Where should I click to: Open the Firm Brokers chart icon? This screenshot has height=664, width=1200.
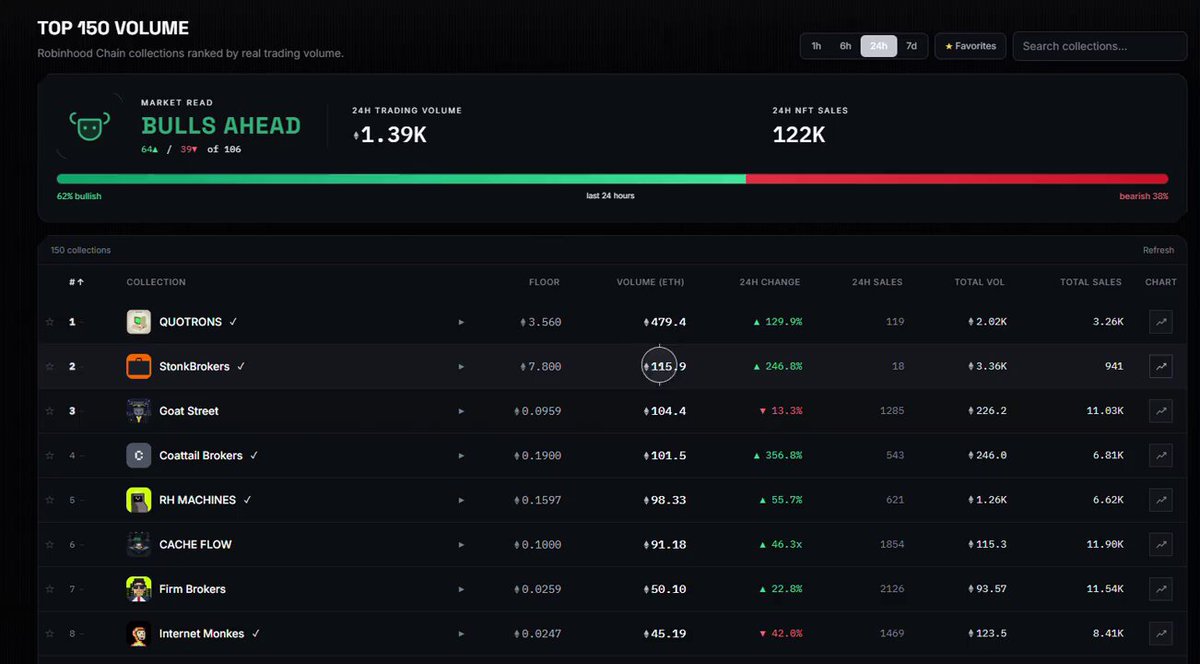(1161, 589)
